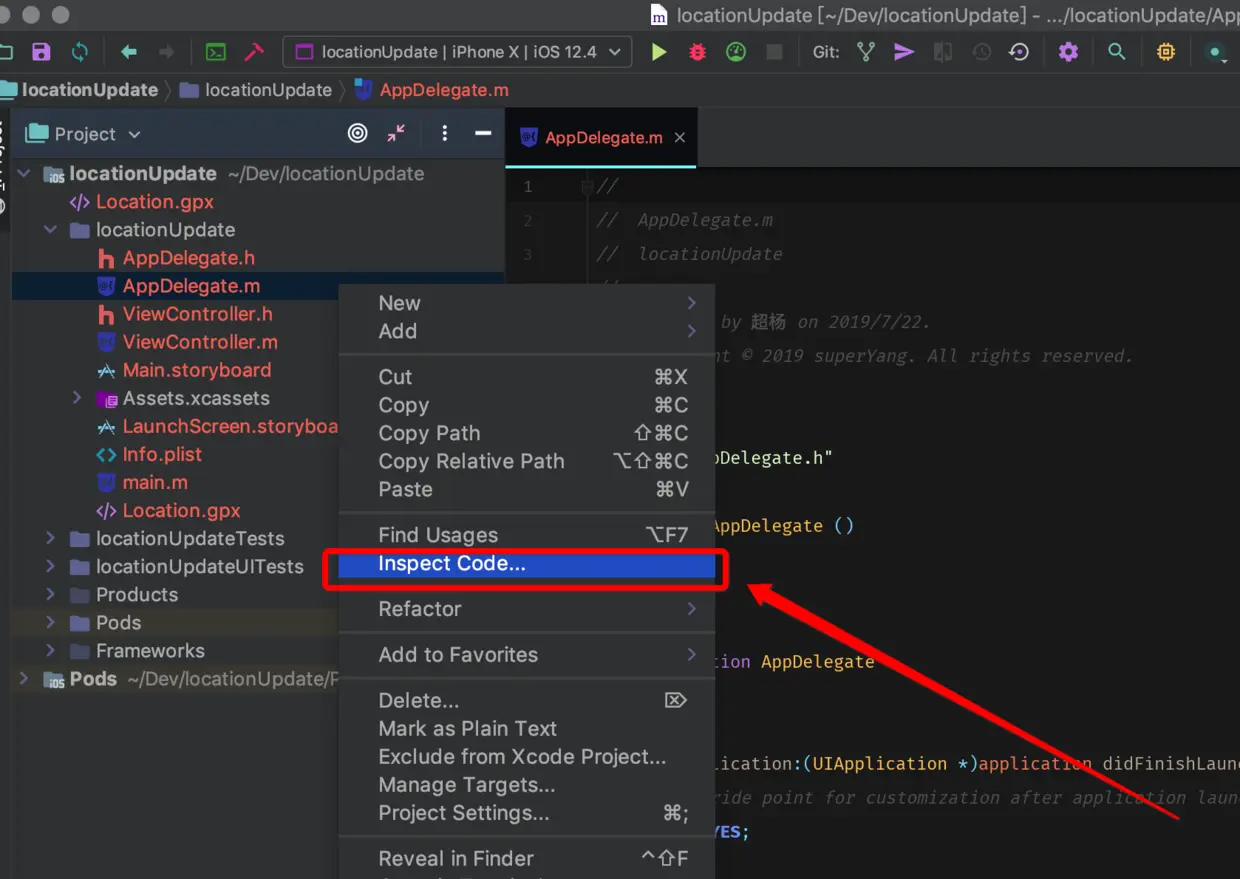Open the locationUpdate iPhone X run configuration dropdown
The image size is (1240, 879).
458,52
